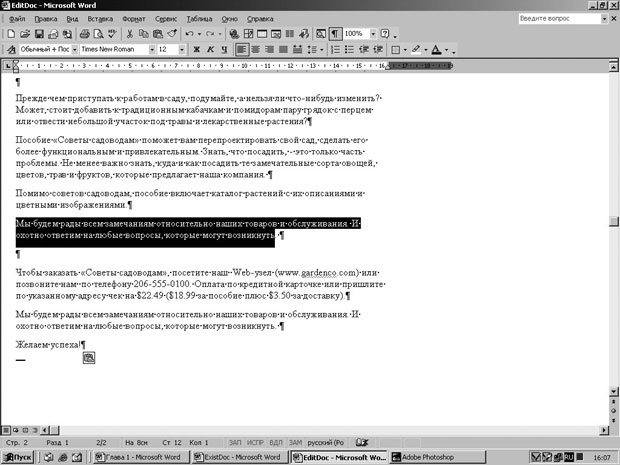Toggle bold (Ж) formatting

tap(197, 50)
